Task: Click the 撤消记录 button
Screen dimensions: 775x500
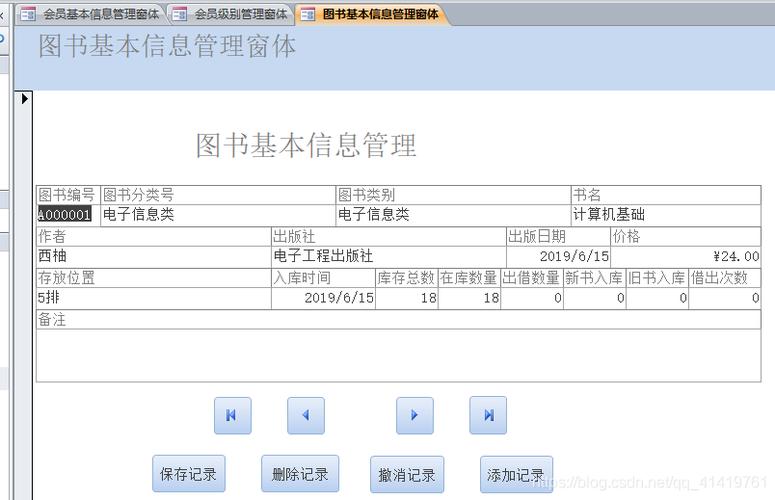Action: (407, 475)
